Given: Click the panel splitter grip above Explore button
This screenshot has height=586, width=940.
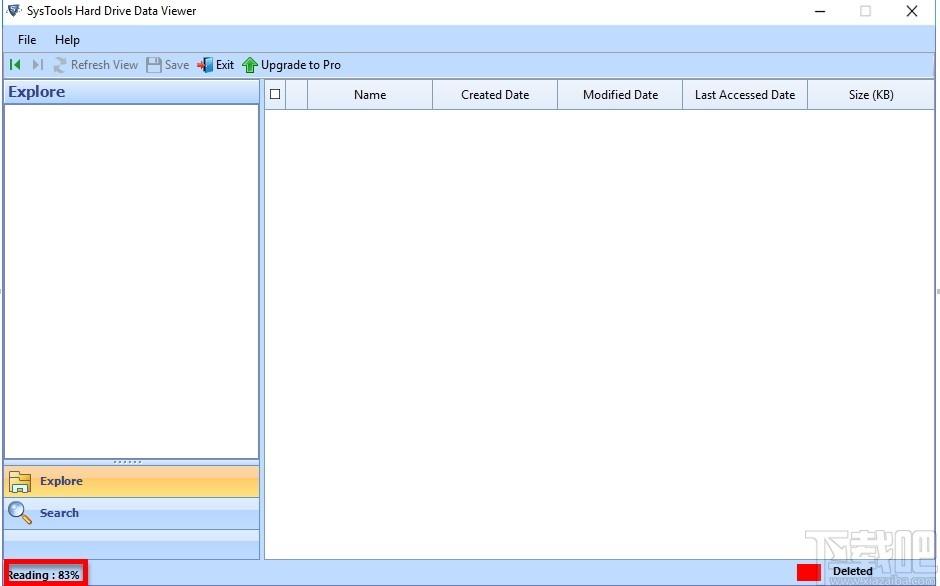Looking at the screenshot, I should click(x=128, y=462).
